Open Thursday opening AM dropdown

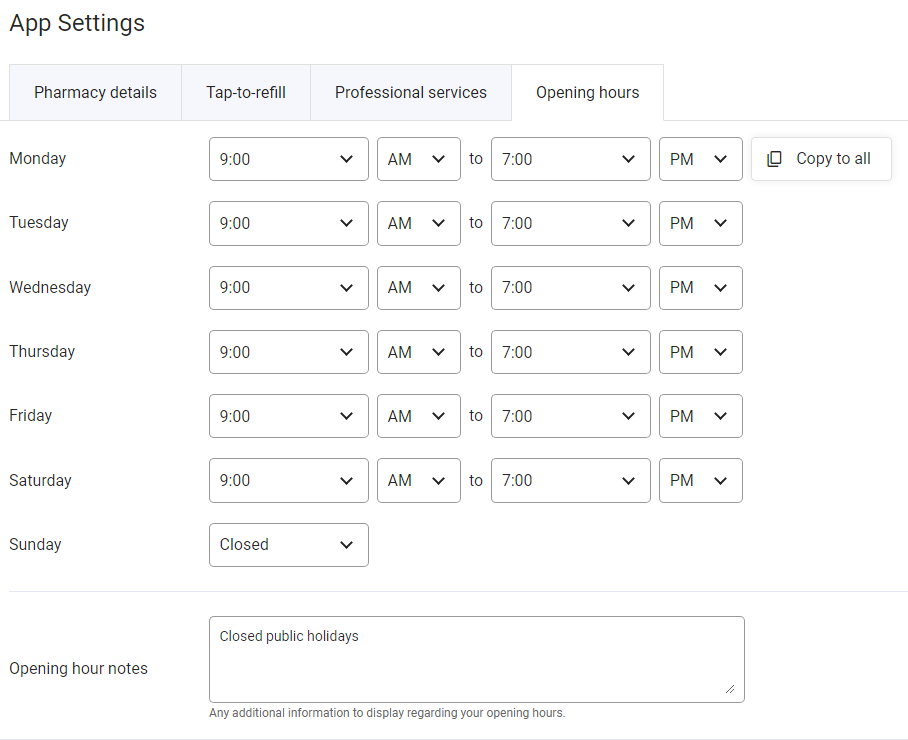[x=419, y=352]
